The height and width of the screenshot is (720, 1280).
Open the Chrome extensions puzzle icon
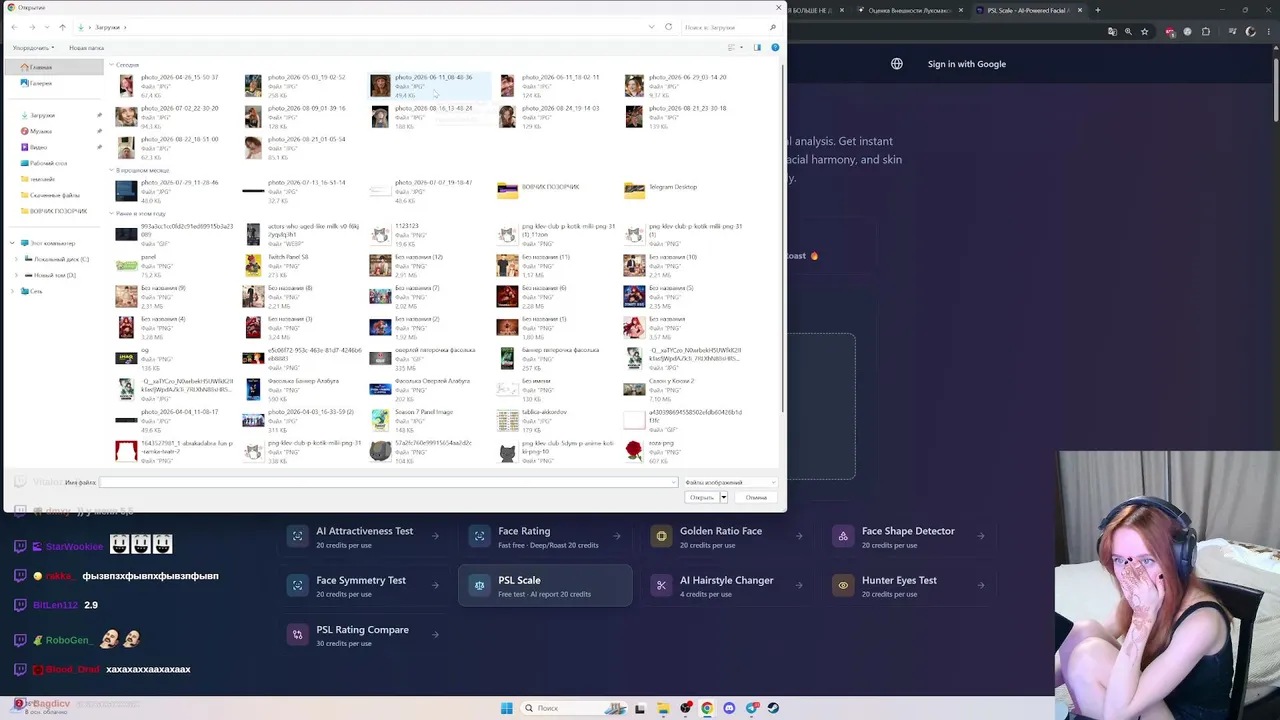[1206, 32]
